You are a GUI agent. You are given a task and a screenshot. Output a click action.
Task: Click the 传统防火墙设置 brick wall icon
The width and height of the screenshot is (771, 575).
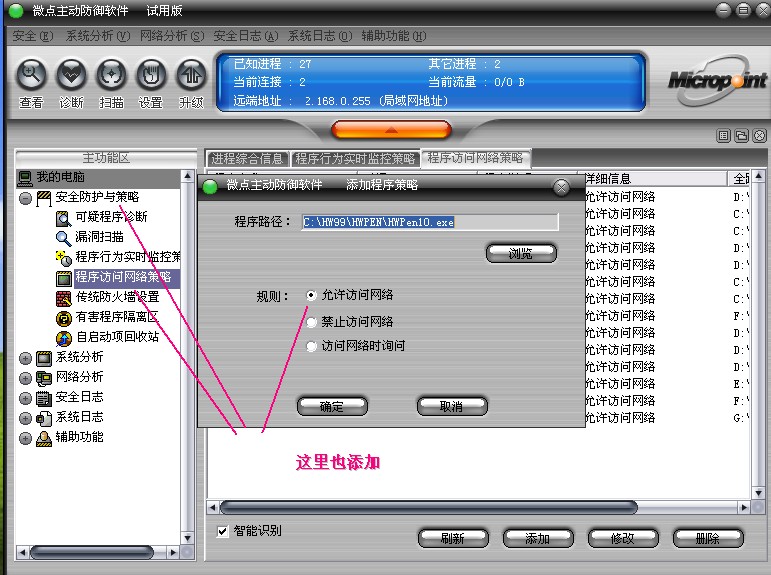[63, 298]
